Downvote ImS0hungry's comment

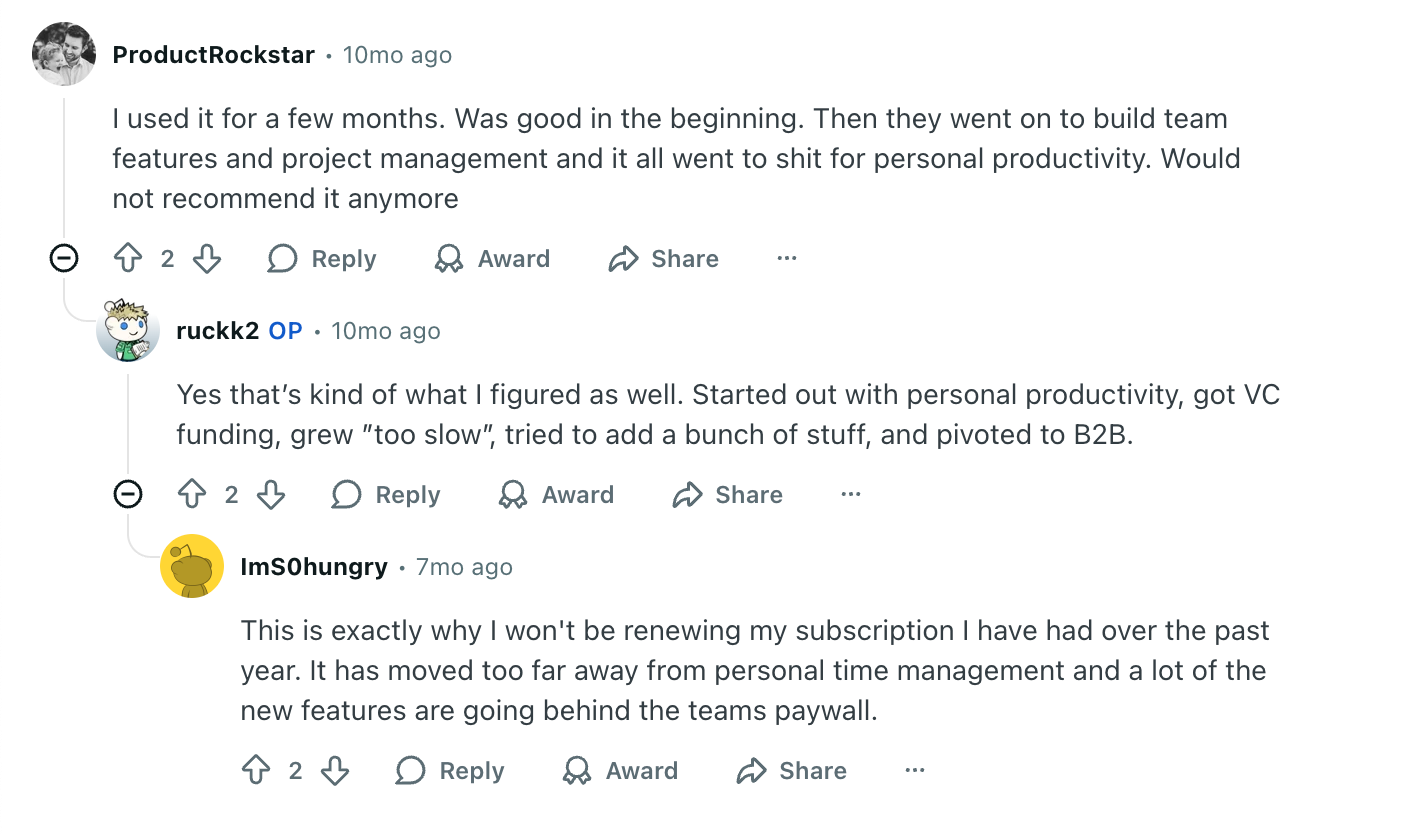335,770
